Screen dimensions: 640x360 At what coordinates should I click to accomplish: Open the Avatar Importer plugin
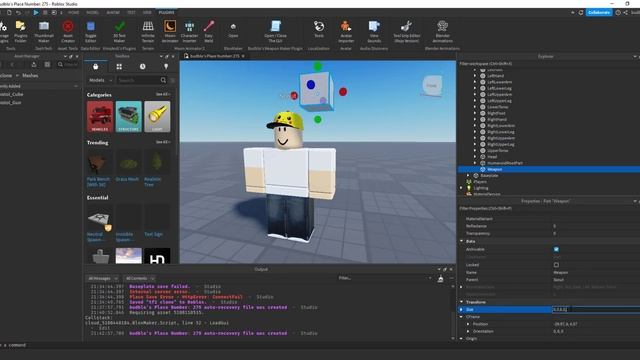click(346, 31)
